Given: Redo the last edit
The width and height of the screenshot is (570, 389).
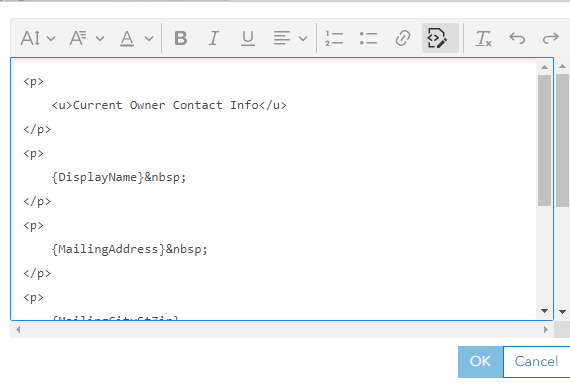Looking at the screenshot, I should (x=550, y=38).
